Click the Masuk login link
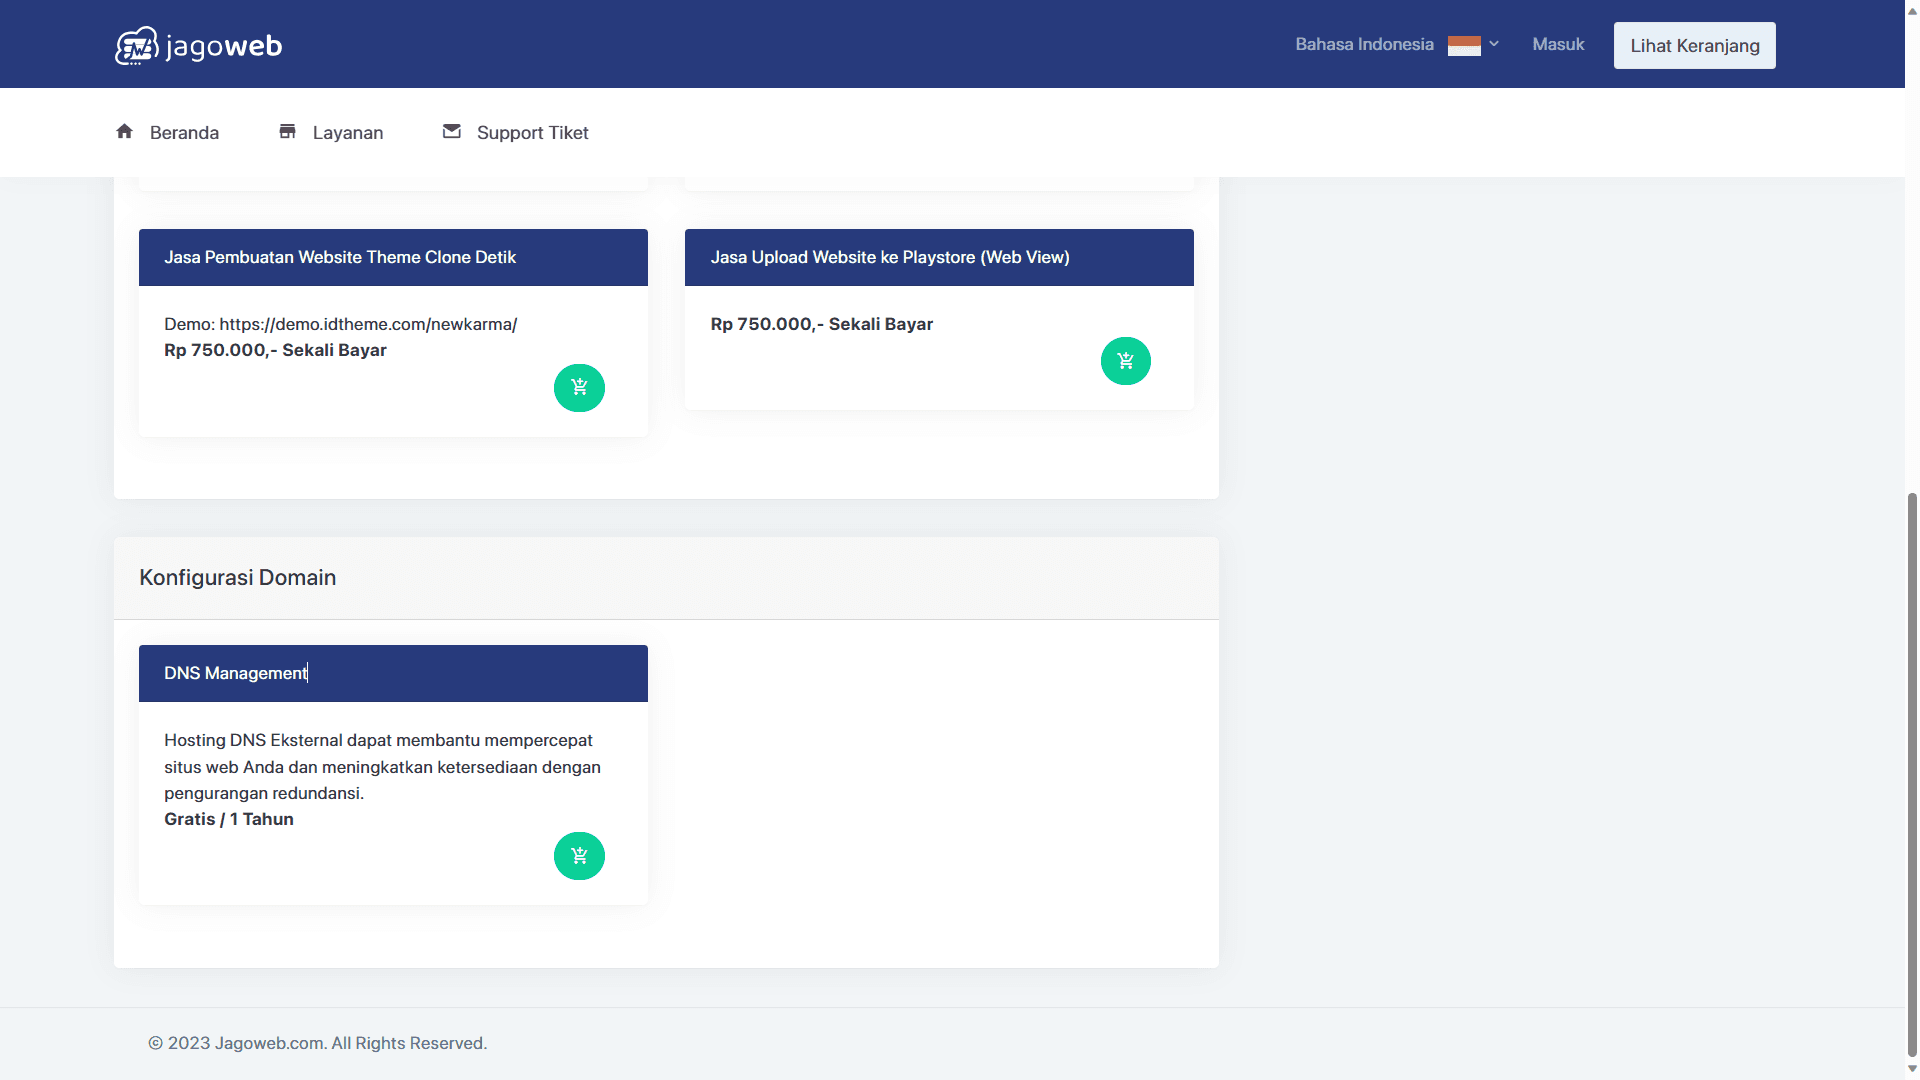 [x=1558, y=45]
